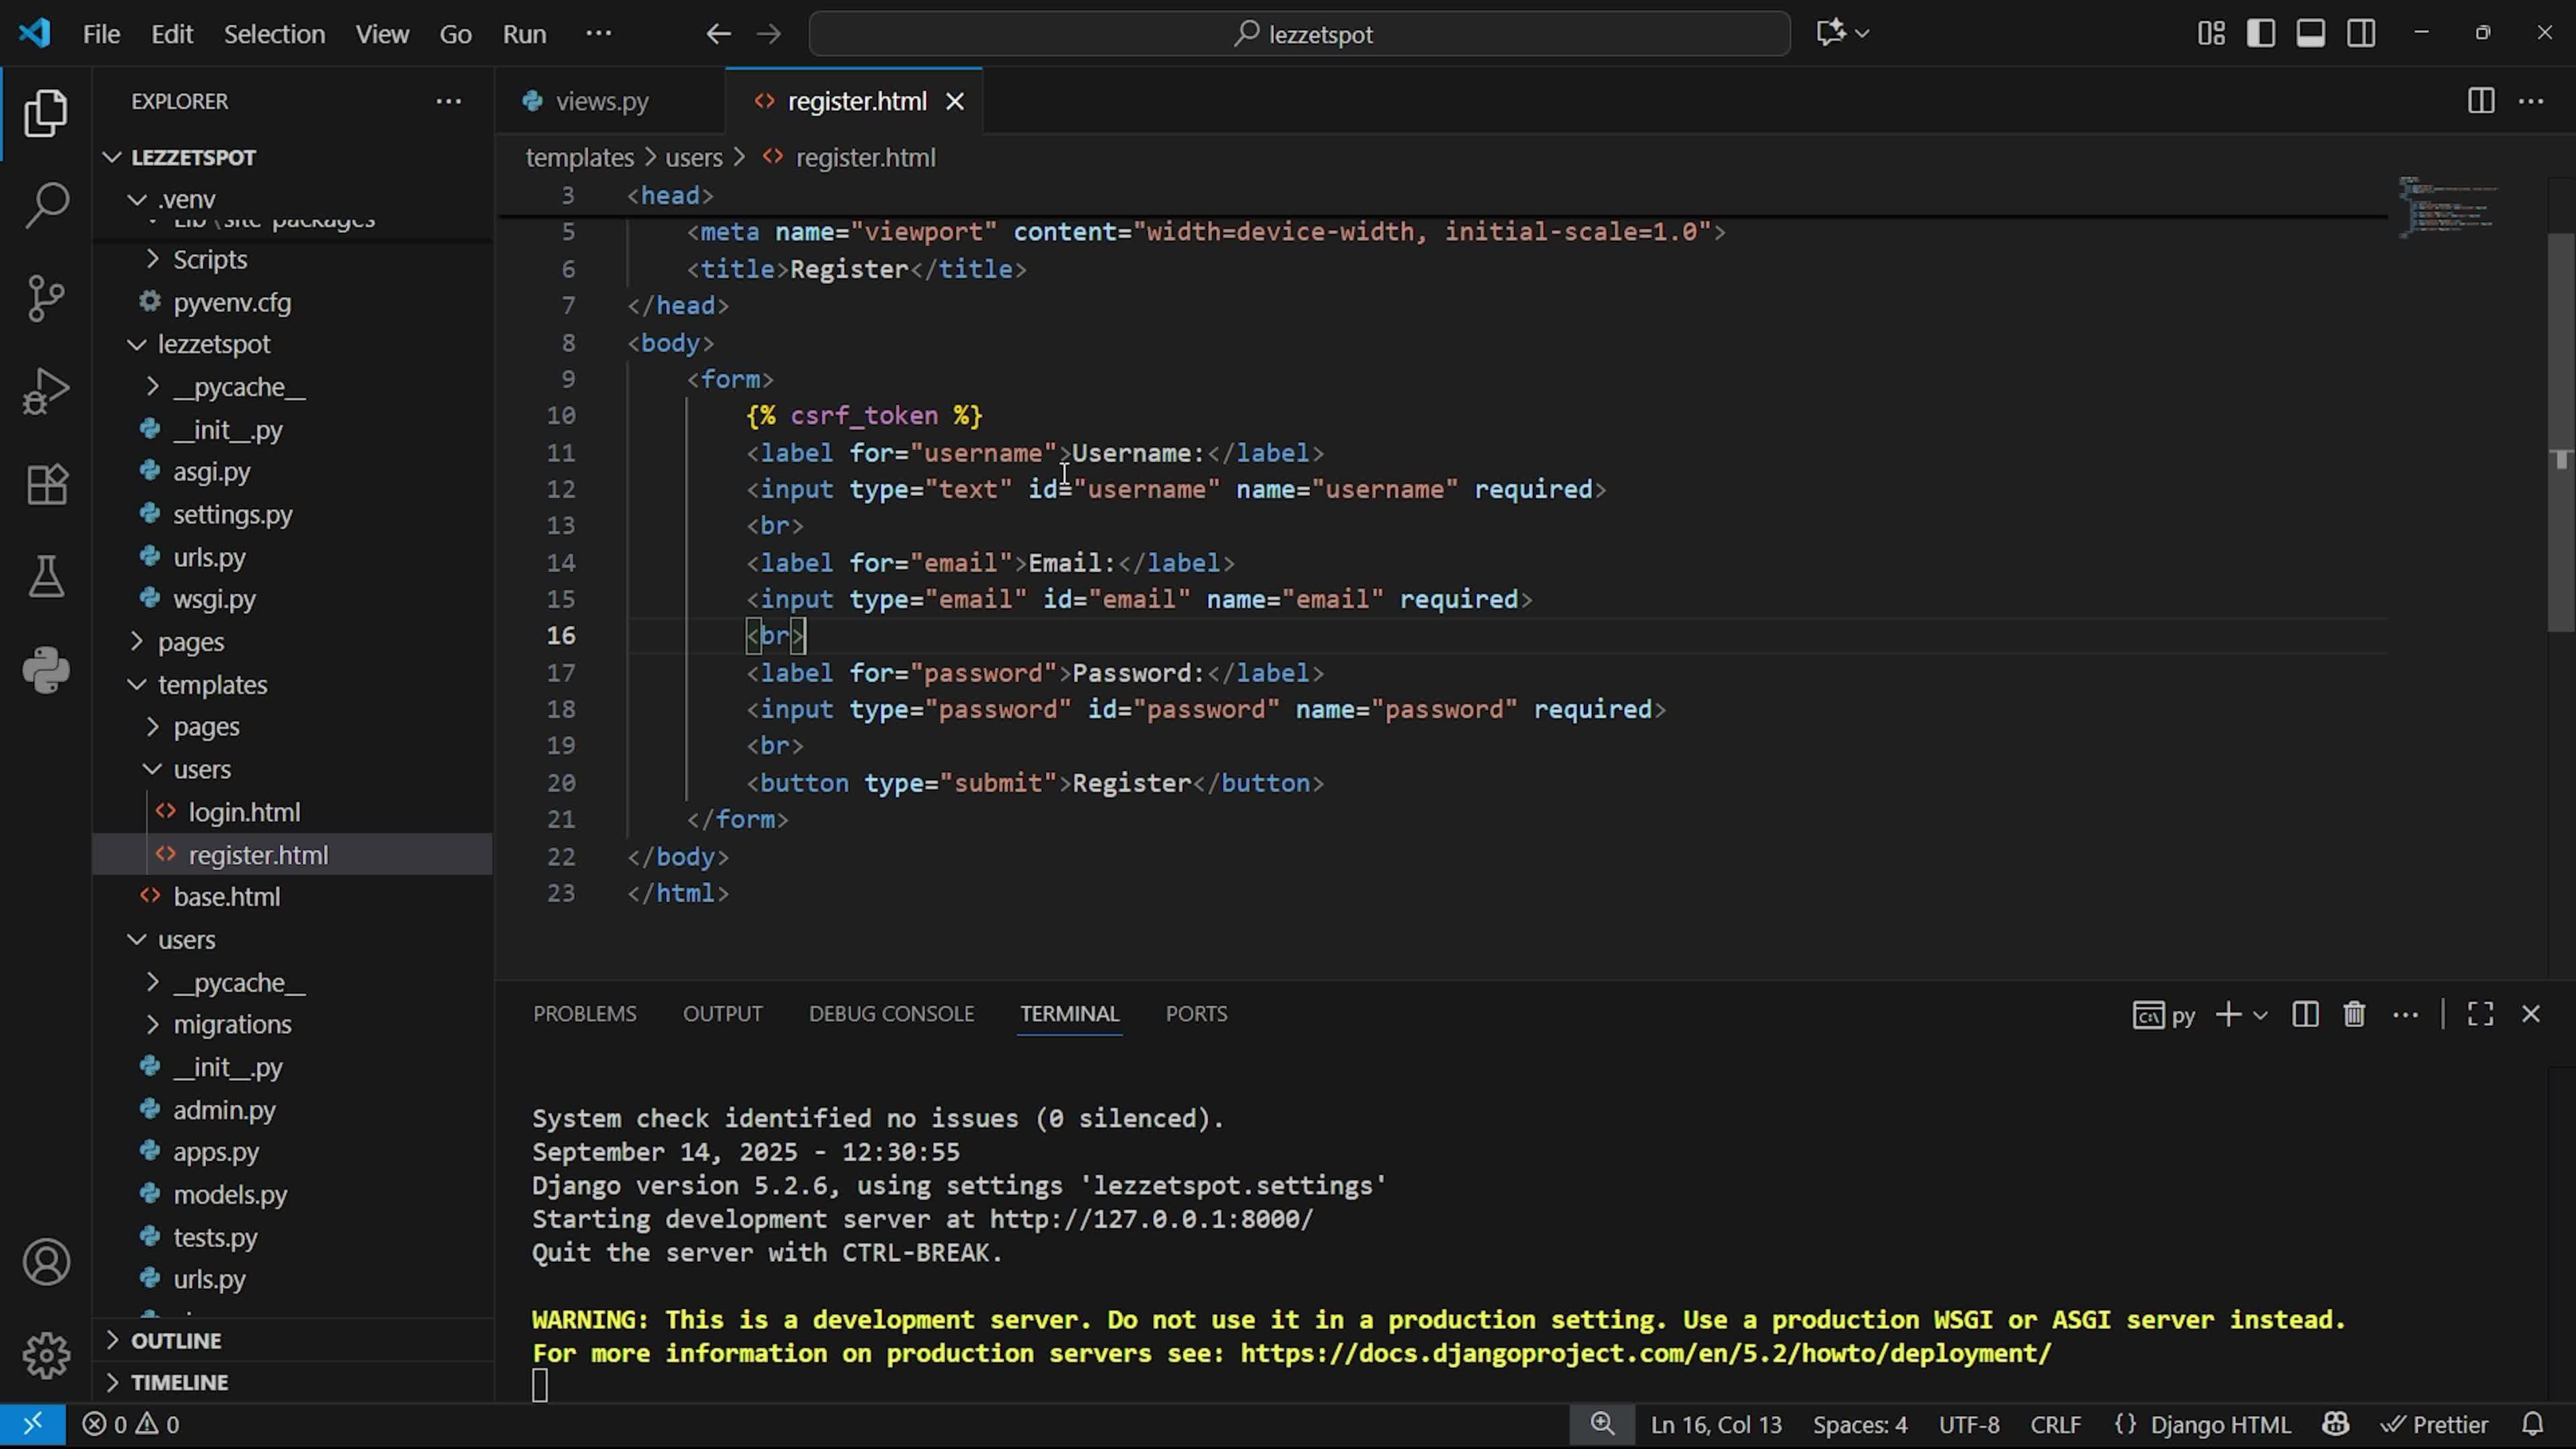This screenshot has height=1449, width=2576.
Task: Open the Run and Debug view
Action: (46, 390)
